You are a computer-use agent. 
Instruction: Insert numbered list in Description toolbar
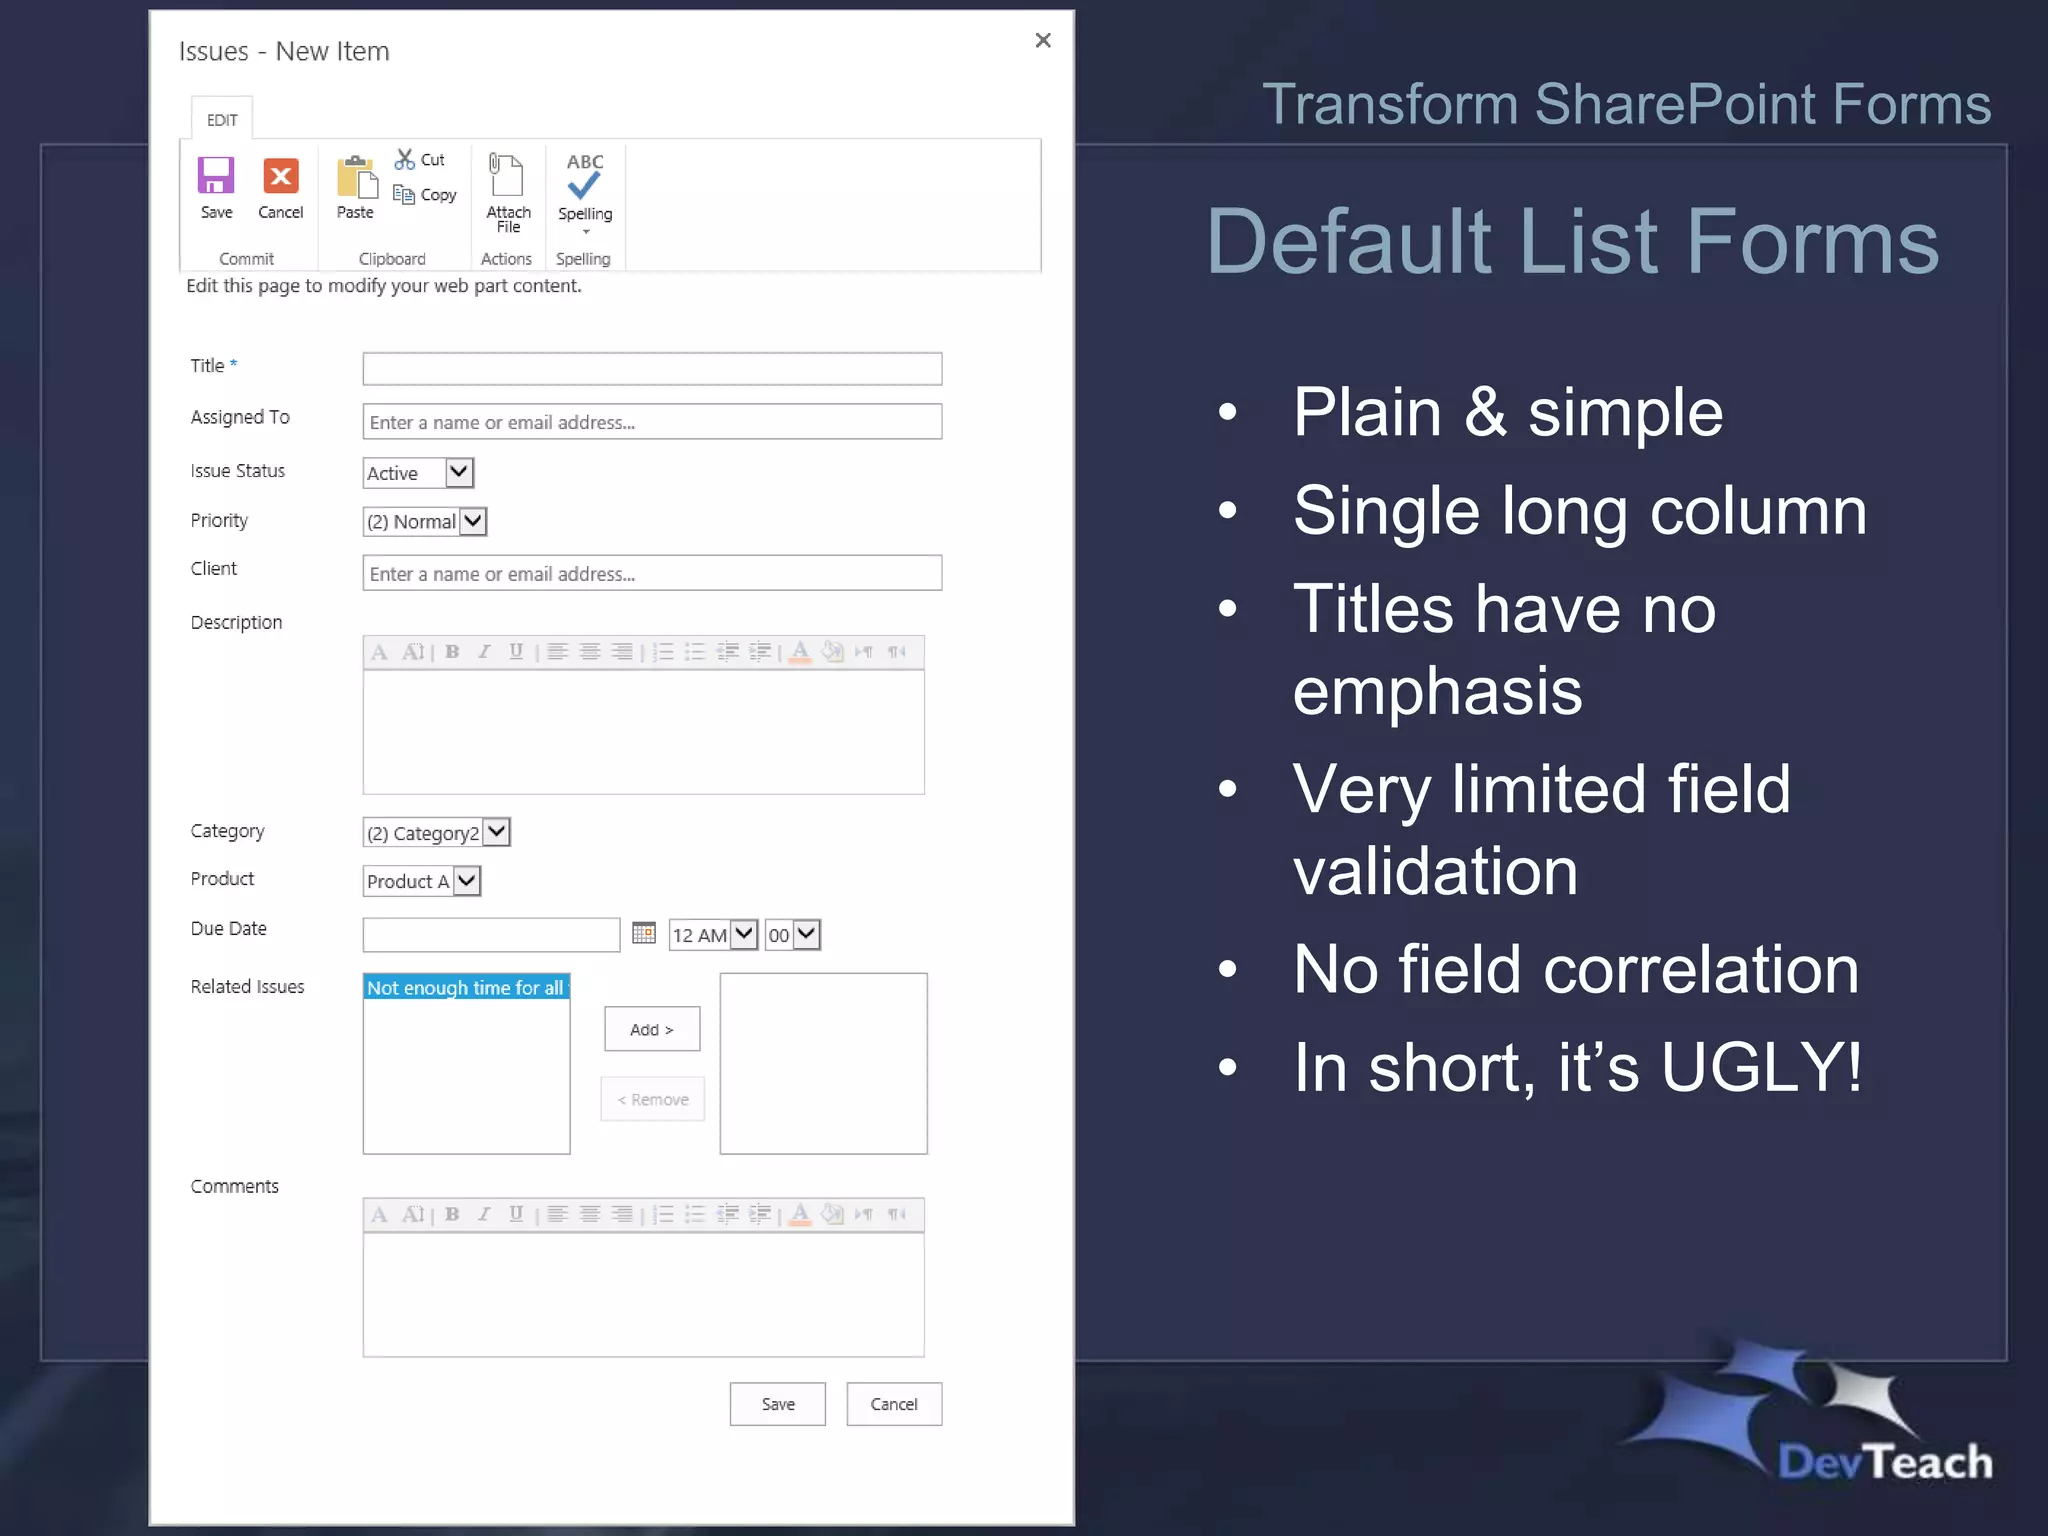coord(663,652)
